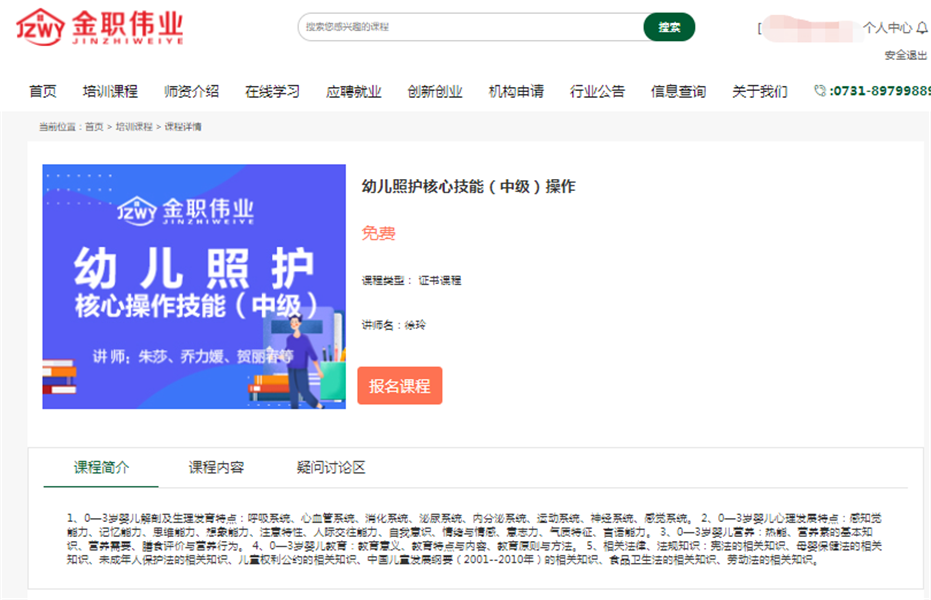This screenshot has width=931, height=600.
Task: Click the orange 报名课程 enroll button
Action: click(x=400, y=386)
